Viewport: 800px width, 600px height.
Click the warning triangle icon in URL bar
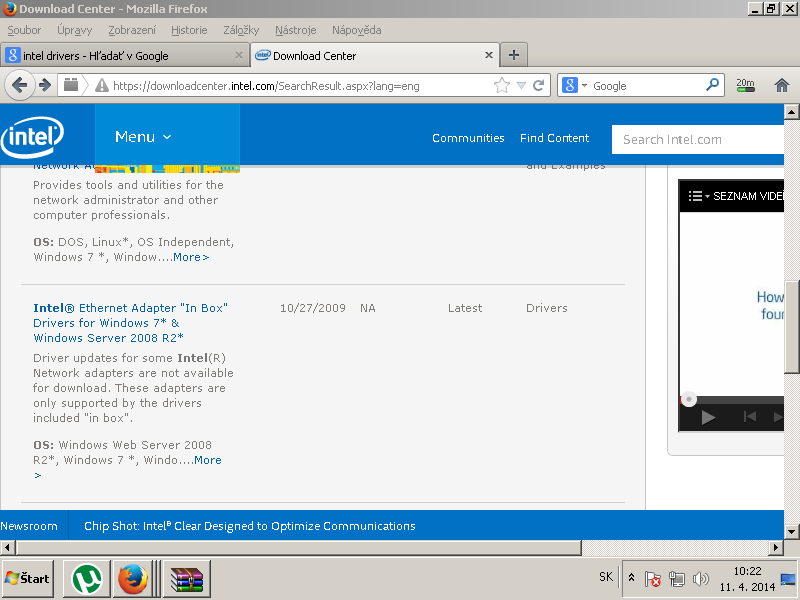tap(102, 86)
